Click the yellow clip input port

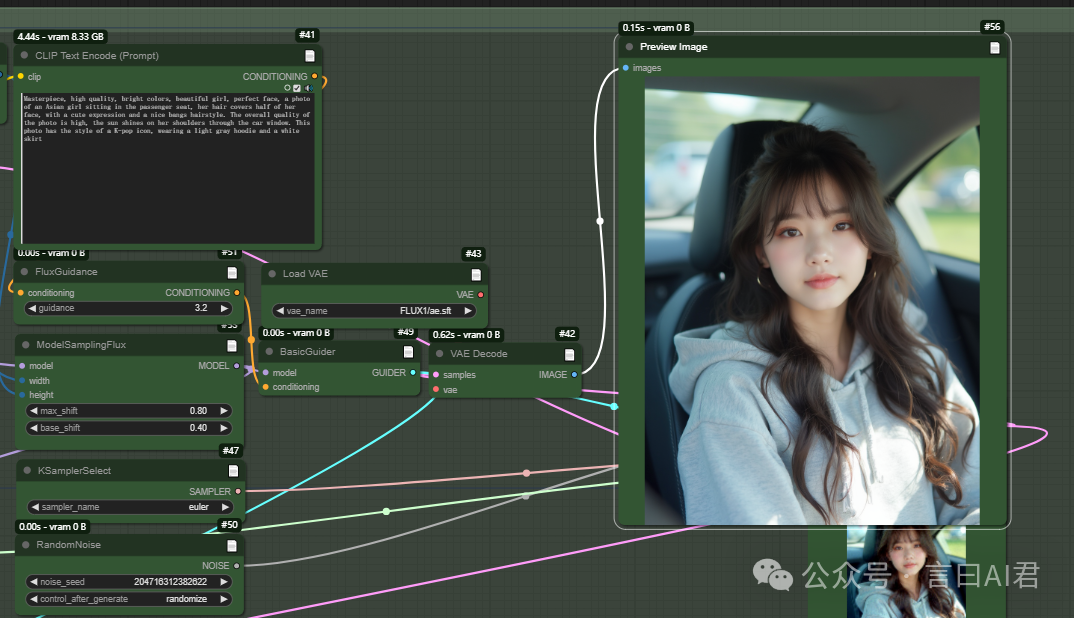coord(21,76)
